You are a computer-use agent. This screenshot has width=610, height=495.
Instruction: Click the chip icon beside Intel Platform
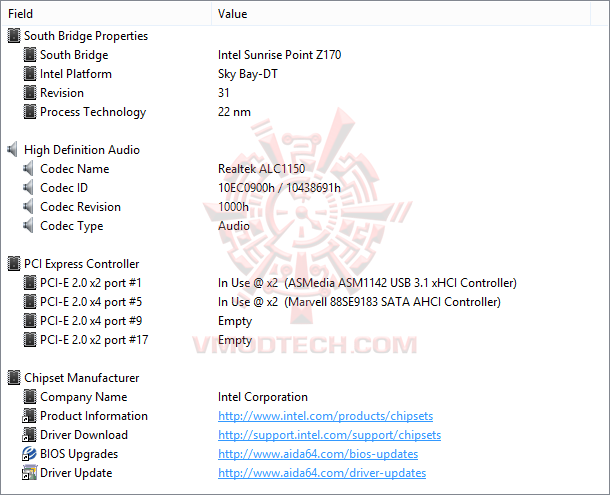30,74
